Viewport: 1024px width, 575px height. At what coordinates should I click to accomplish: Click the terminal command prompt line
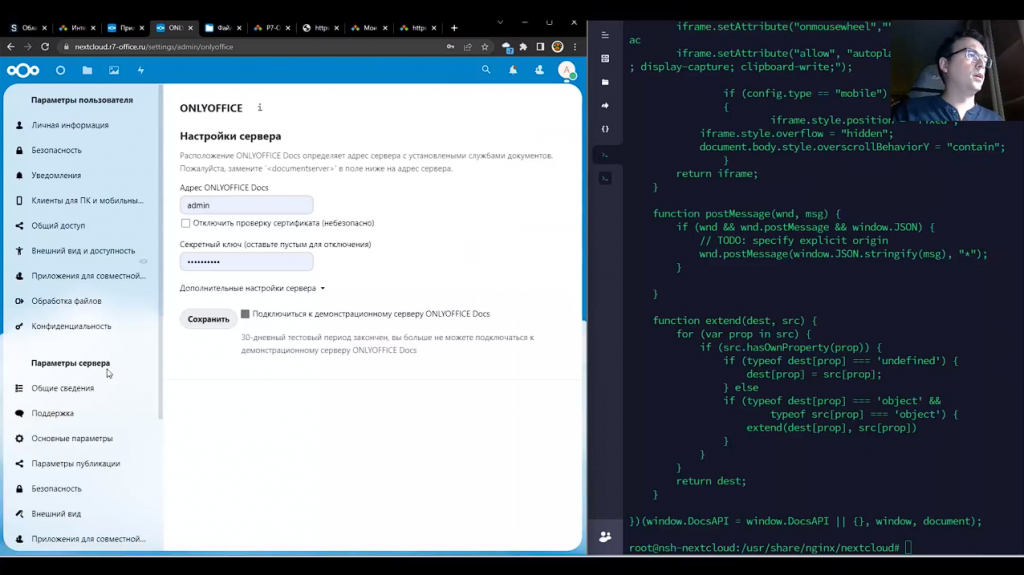[771, 548]
